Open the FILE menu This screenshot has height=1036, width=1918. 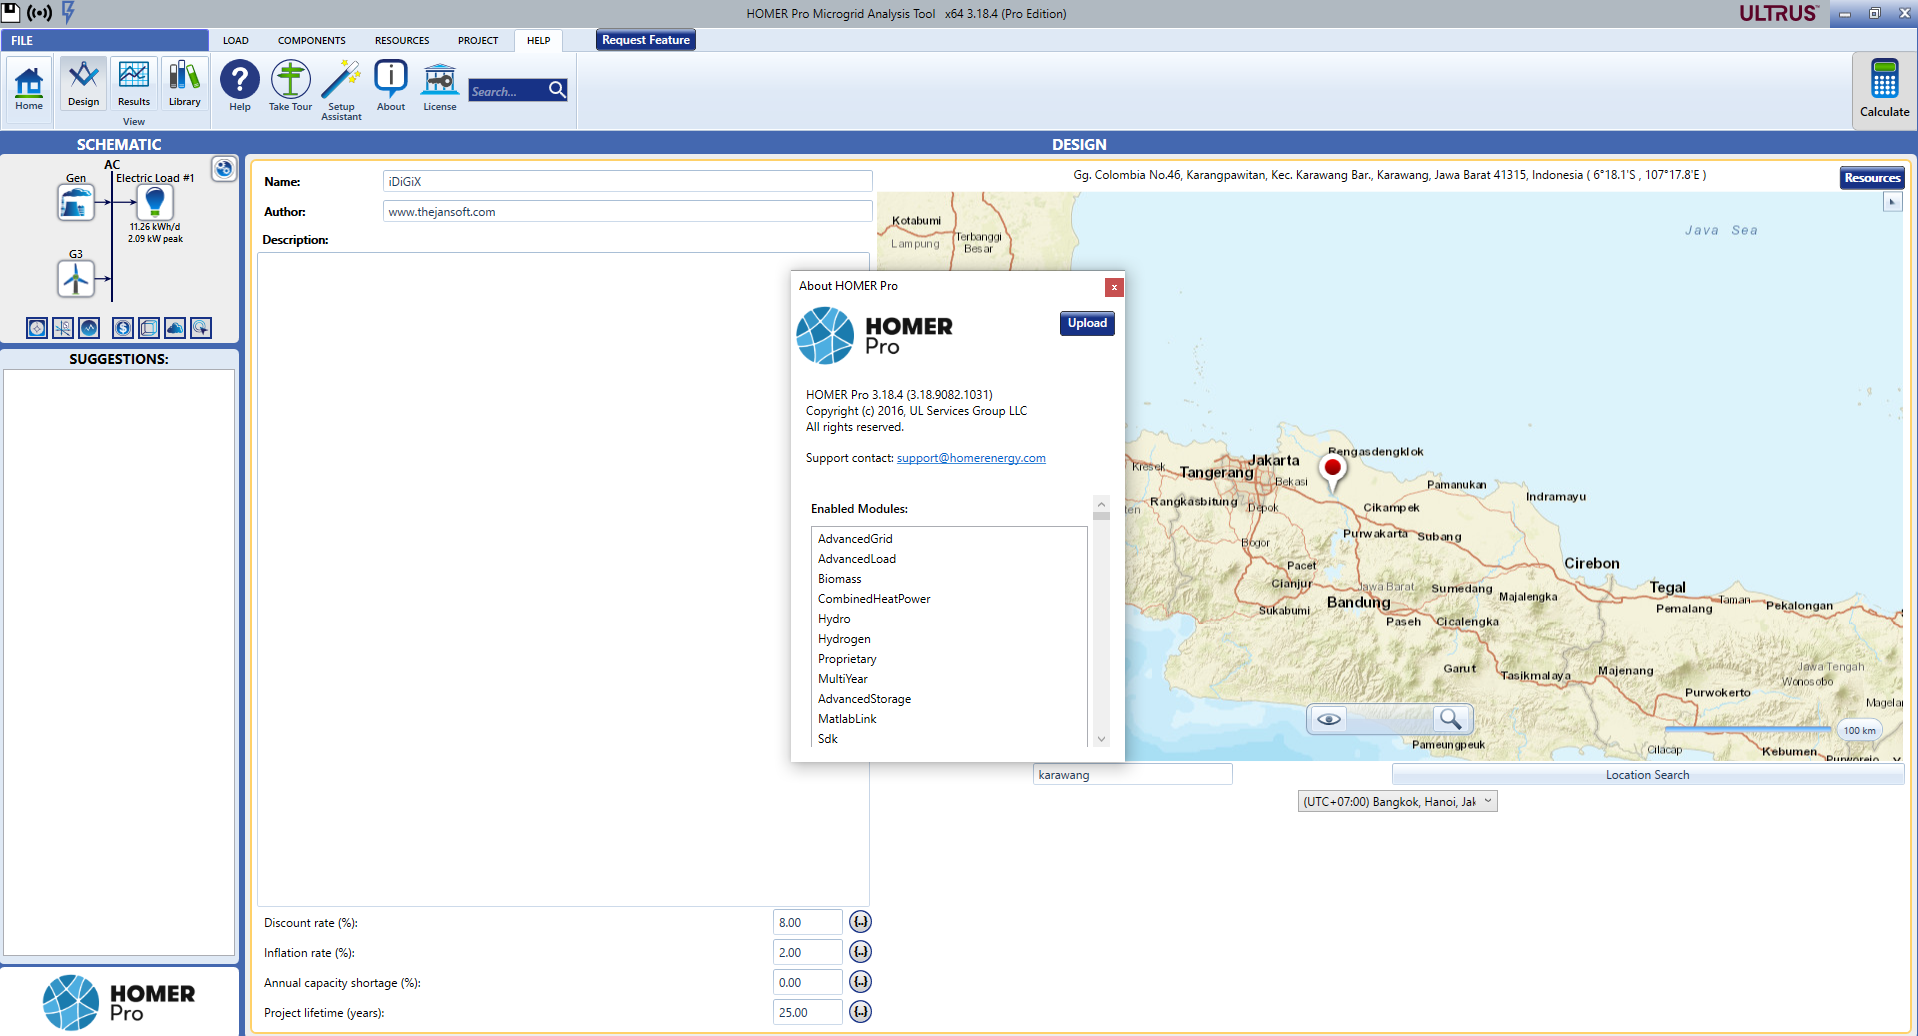[104, 40]
